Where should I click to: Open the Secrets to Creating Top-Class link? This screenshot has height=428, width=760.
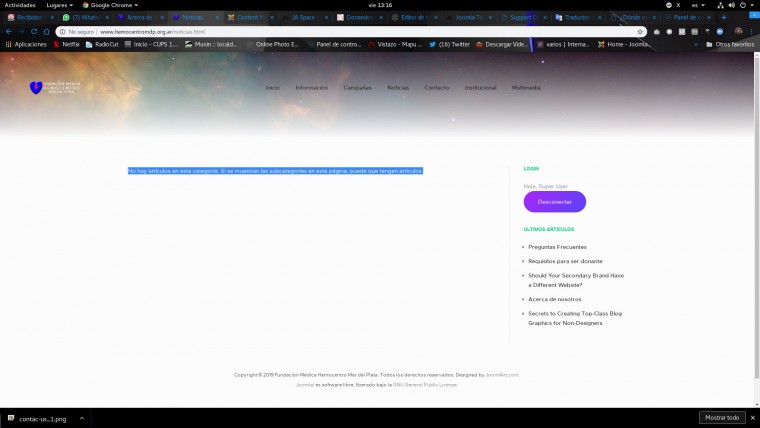click(x=575, y=318)
